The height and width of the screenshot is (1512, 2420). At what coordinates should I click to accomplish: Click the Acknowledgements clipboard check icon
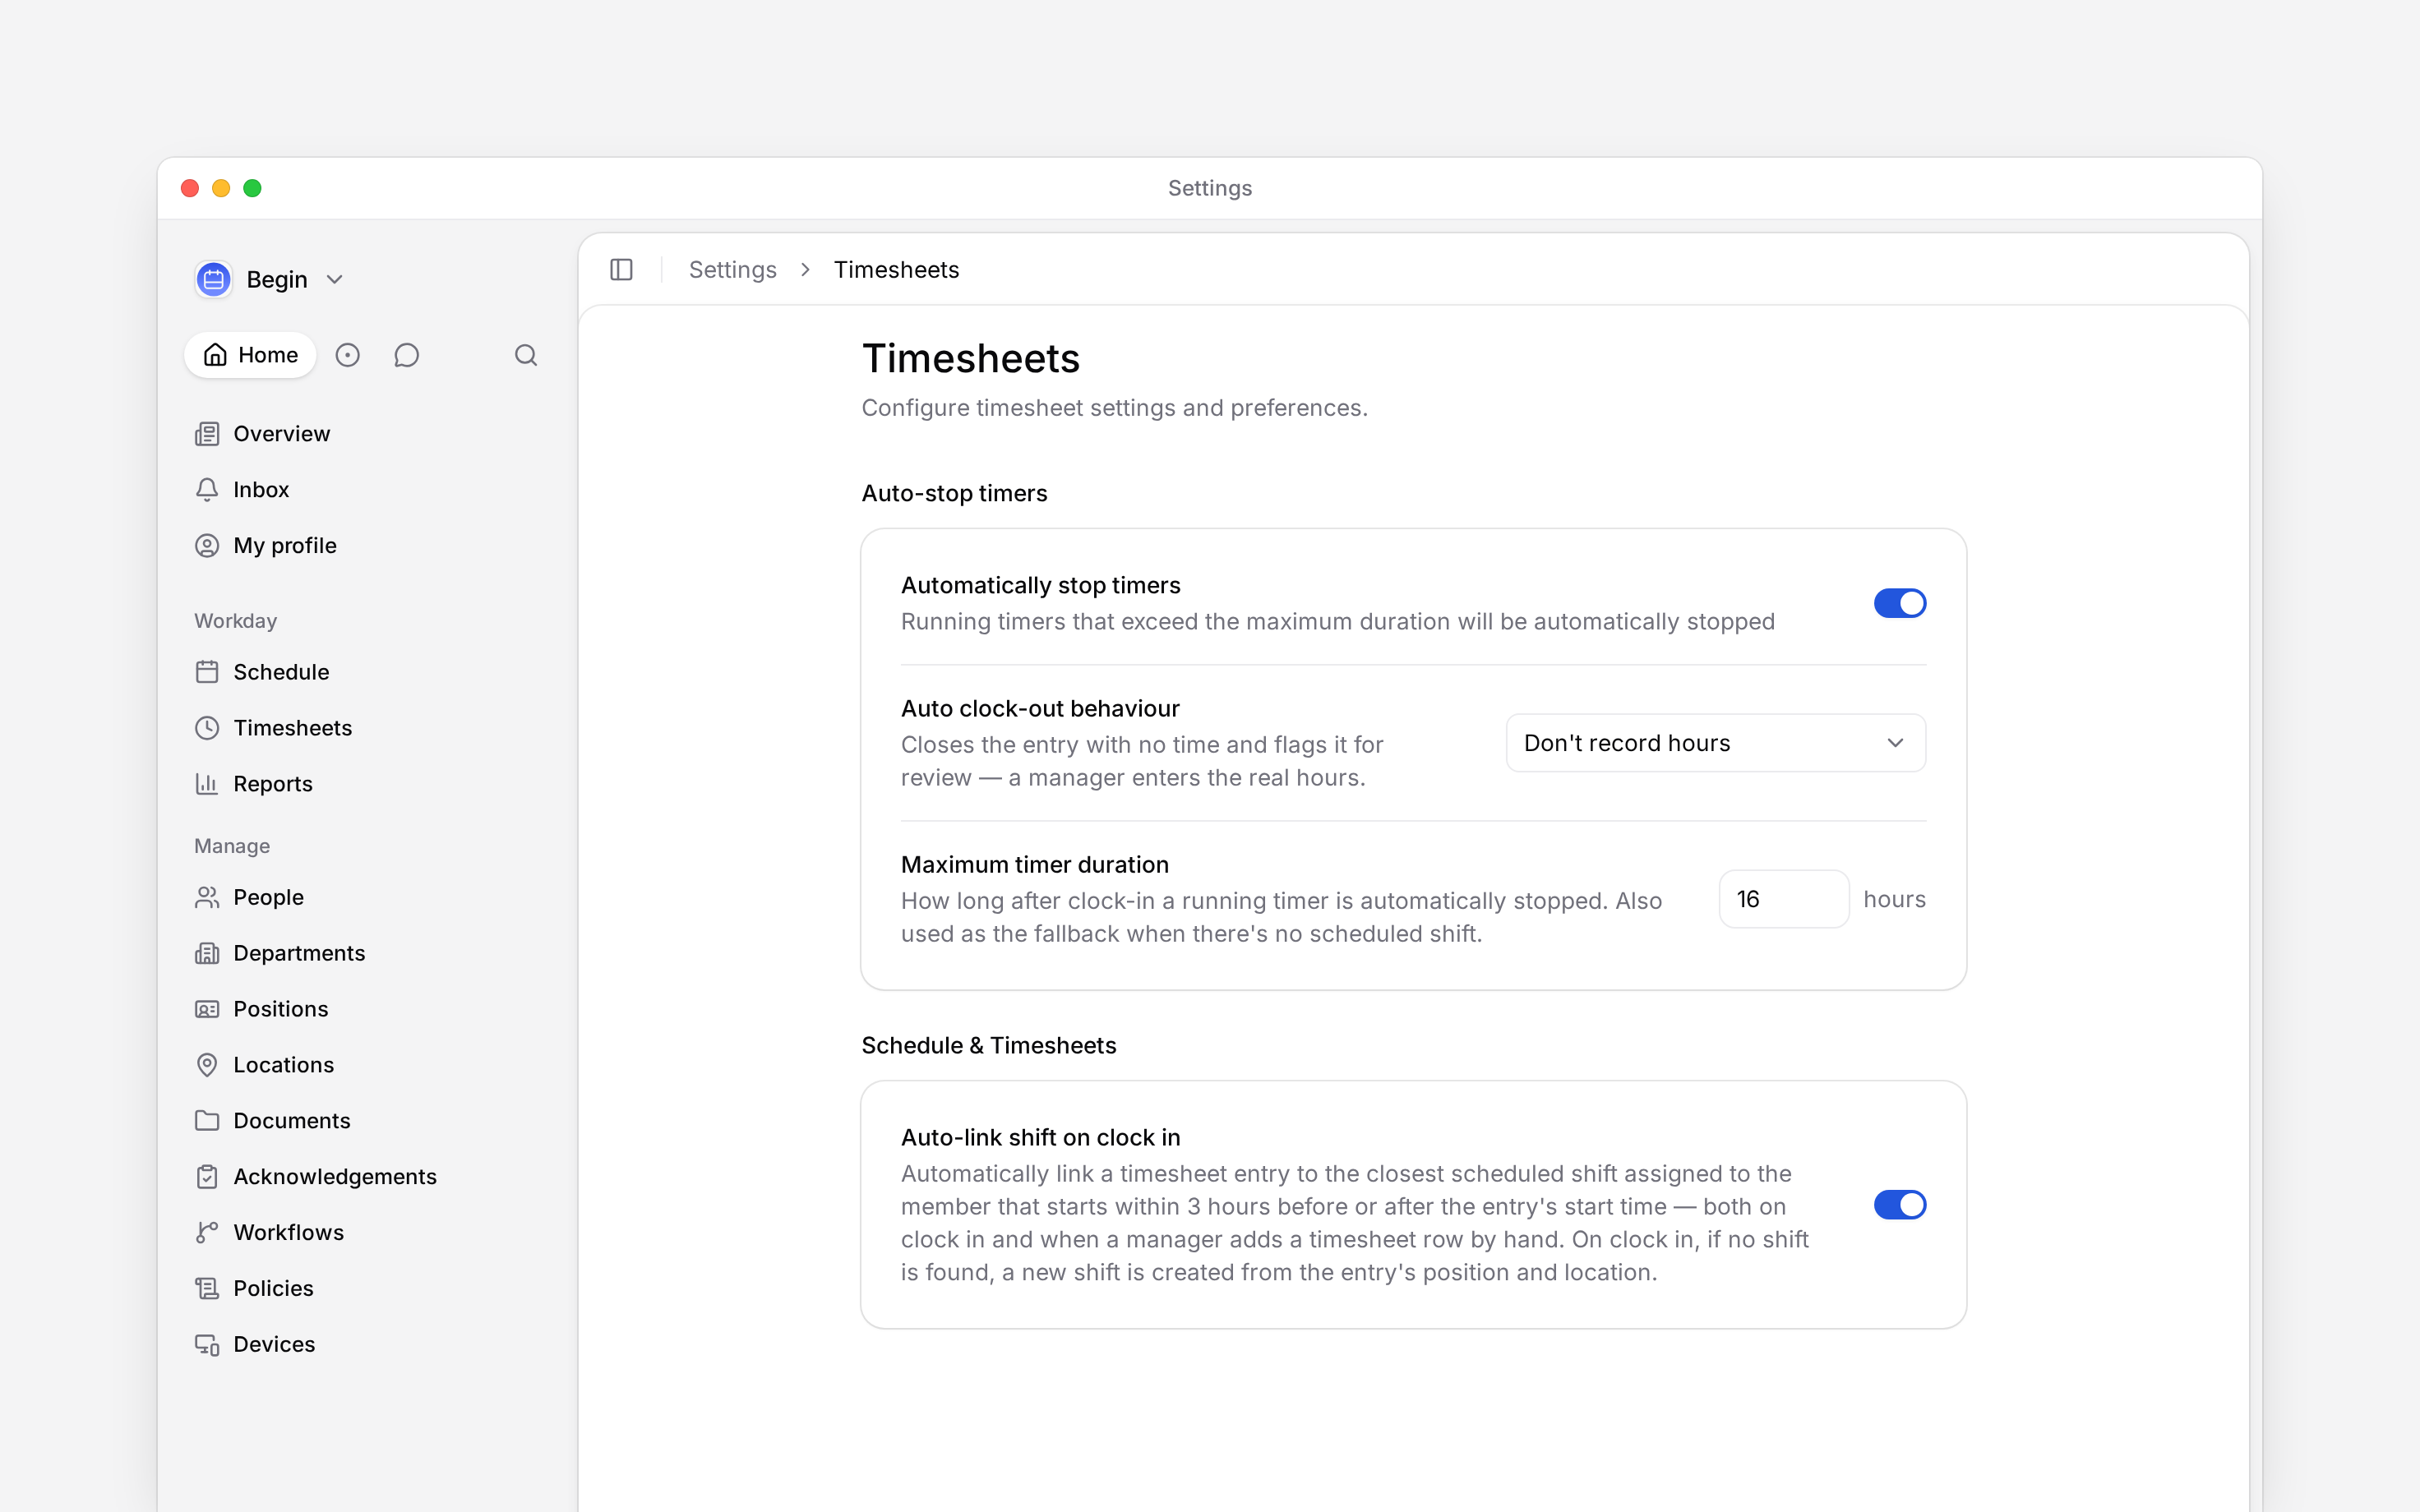207,1177
